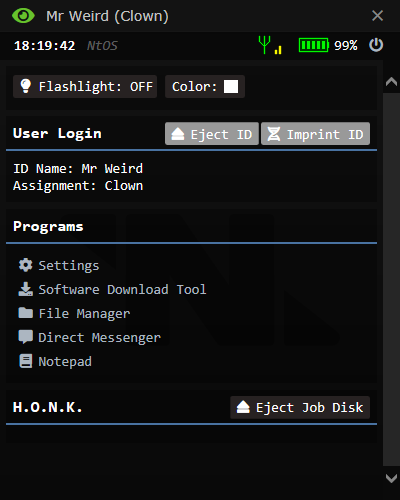Click the scrollbar up arrow
This screenshot has height=500, width=400.
click(391, 82)
